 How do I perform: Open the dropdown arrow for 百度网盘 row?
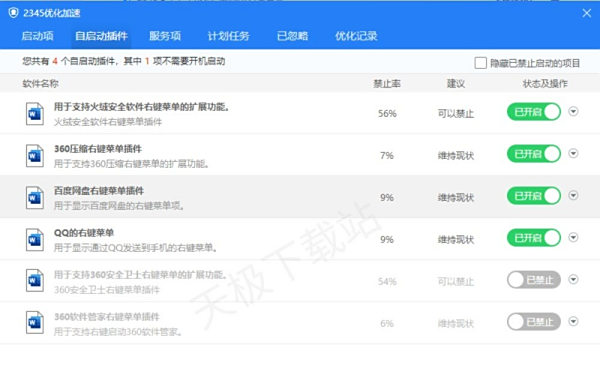click(573, 196)
